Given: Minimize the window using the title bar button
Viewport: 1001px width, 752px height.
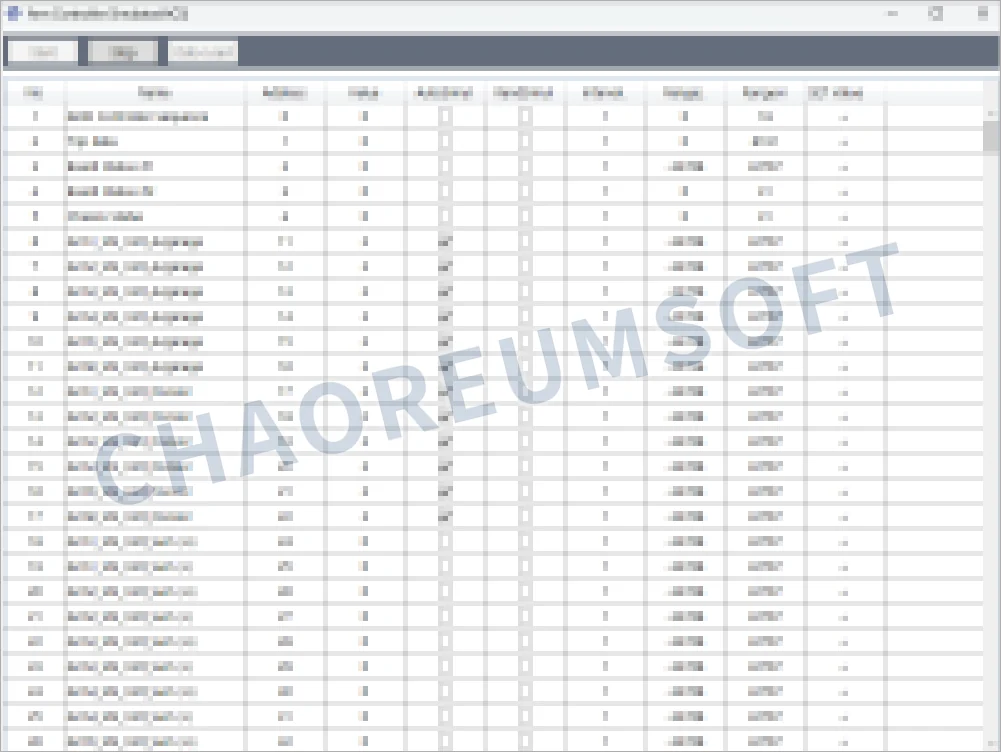Looking at the screenshot, I should point(892,13).
